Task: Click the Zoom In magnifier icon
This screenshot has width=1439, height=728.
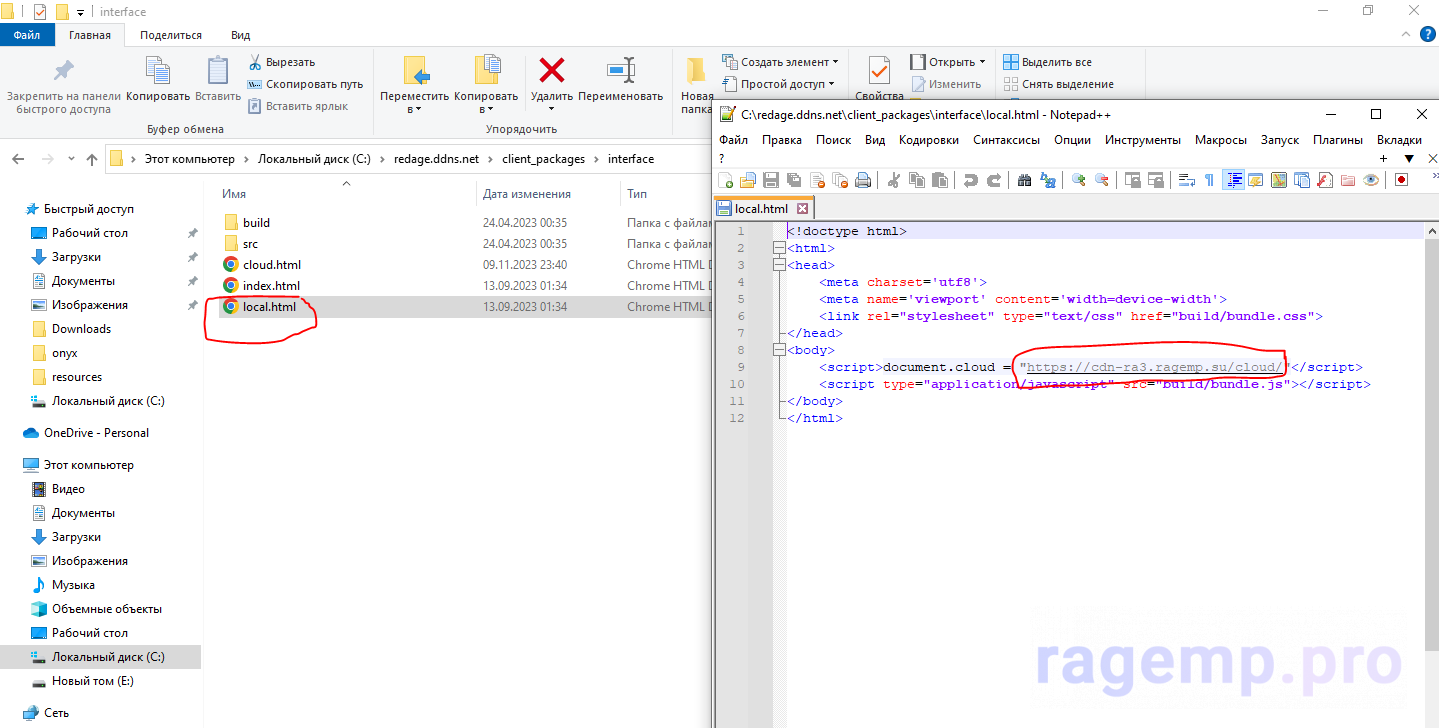Action: tap(1079, 180)
